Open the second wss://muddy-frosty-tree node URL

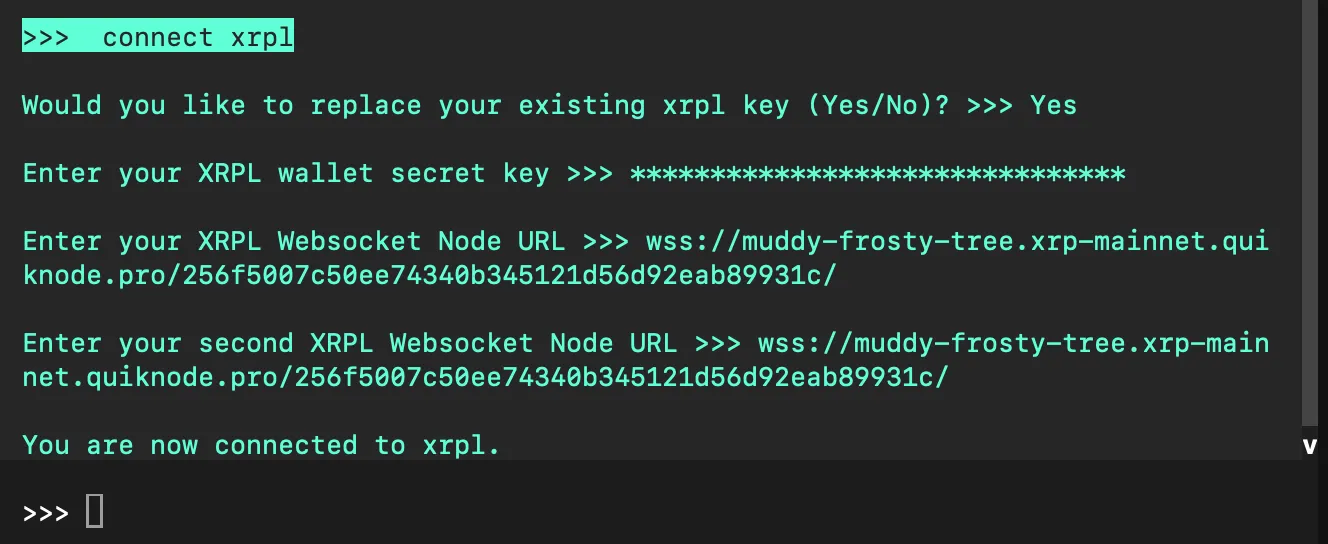(x=1013, y=343)
